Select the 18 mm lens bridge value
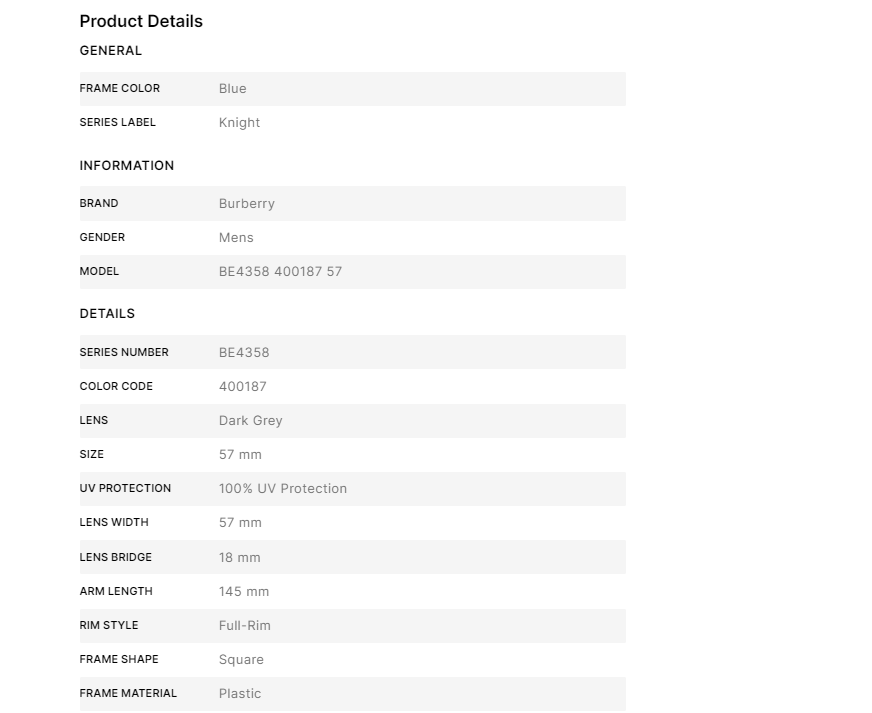Screen dimensions: 872x713 pos(240,557)
